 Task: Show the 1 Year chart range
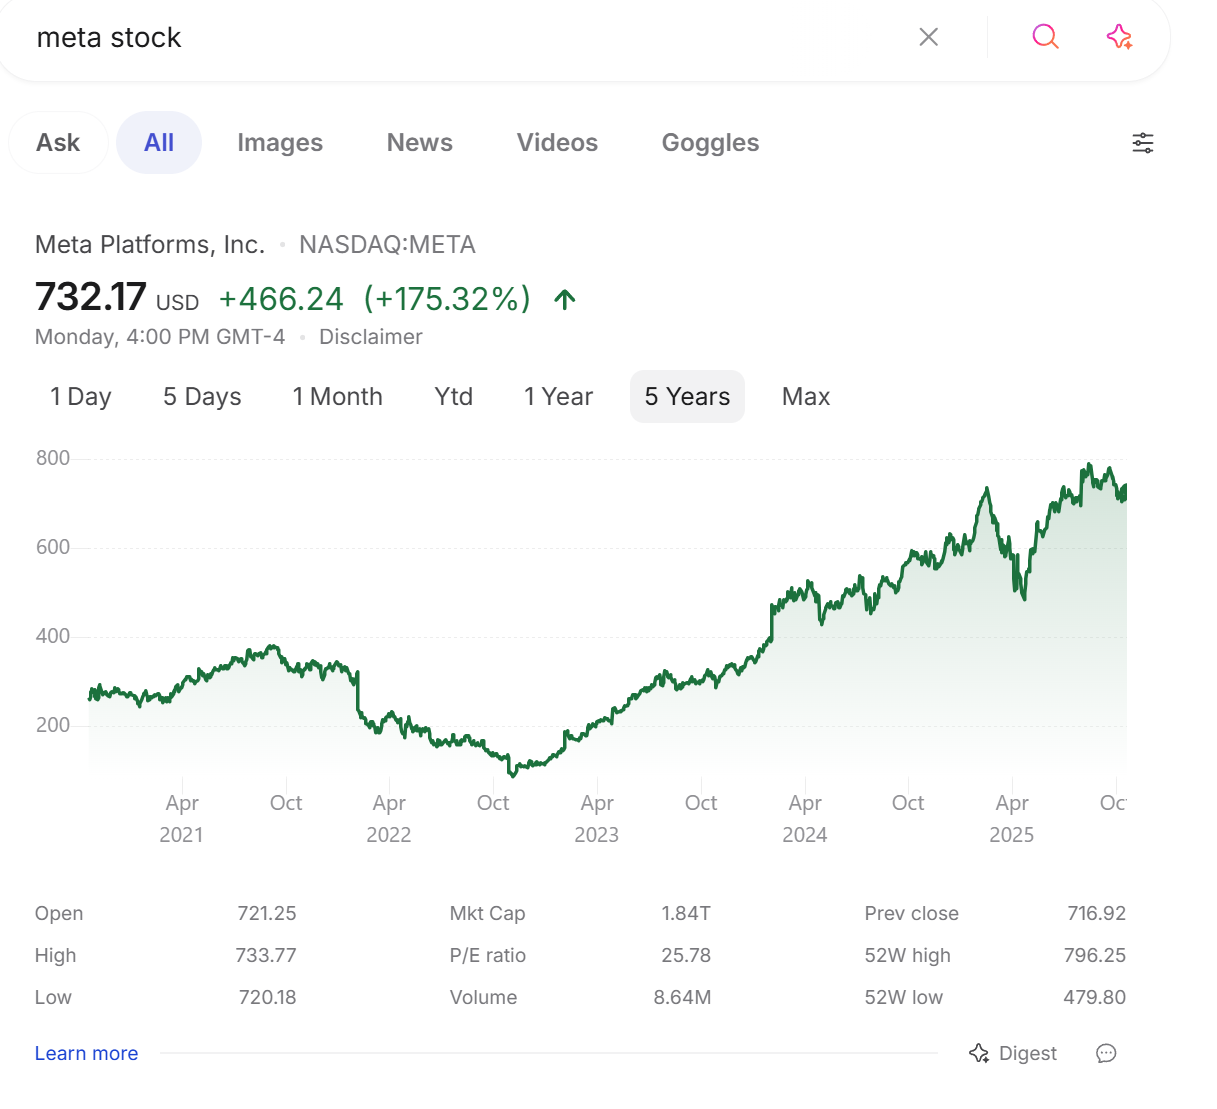[559, 397]
